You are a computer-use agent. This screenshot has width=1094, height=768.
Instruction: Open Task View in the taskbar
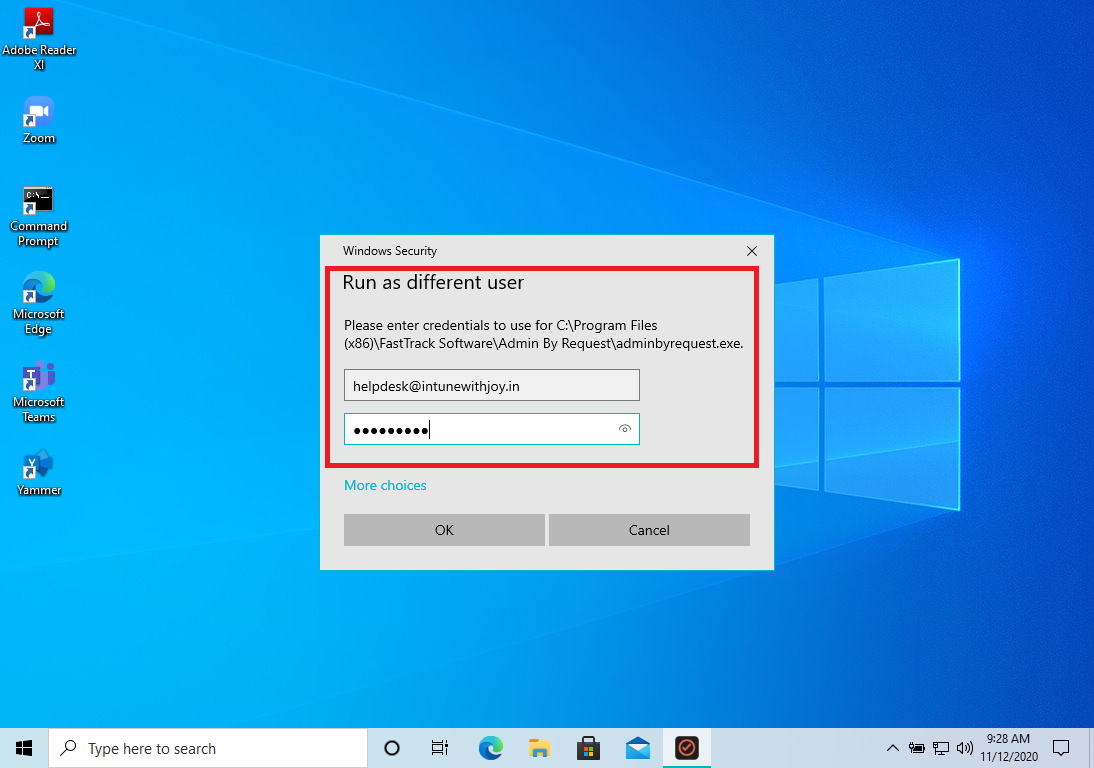coord(440,748)
